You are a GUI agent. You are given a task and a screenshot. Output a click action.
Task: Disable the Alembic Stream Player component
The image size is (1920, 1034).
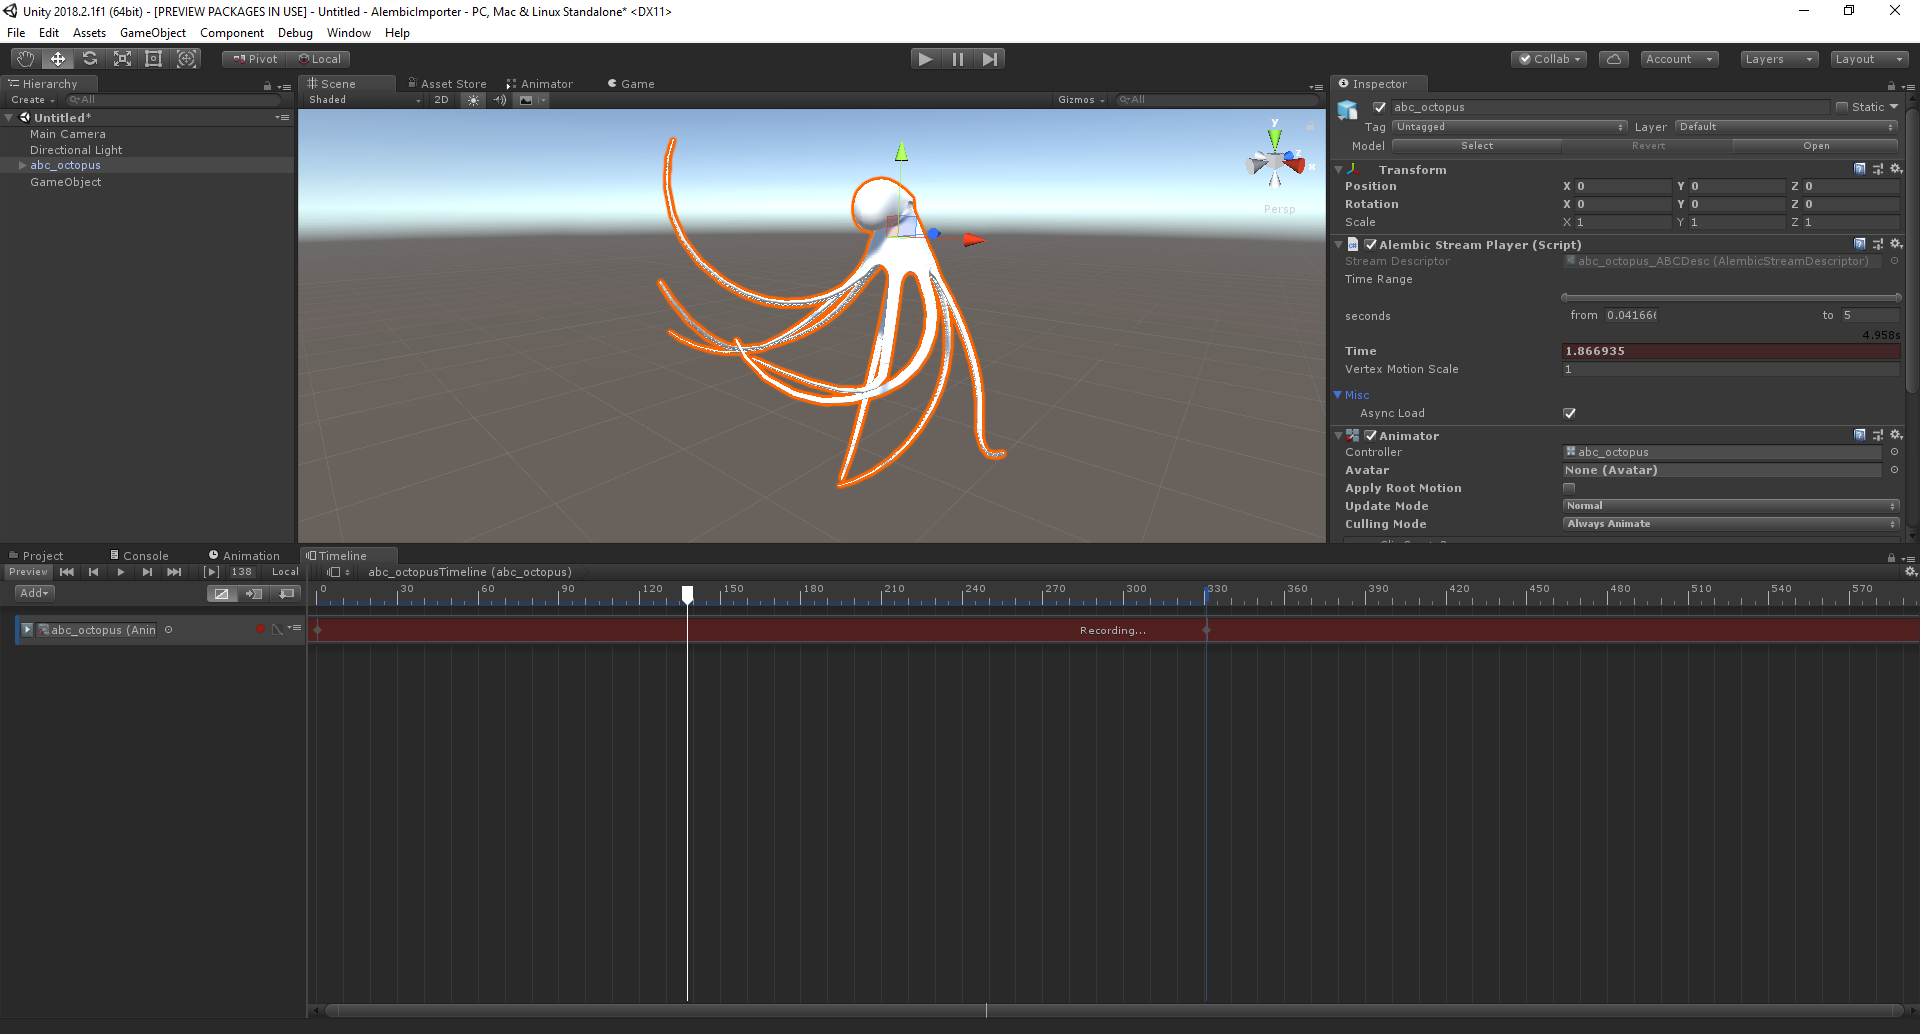pos(1369,244)
